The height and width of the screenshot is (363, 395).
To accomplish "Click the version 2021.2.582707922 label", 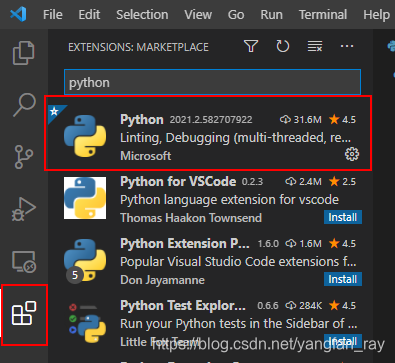I will click(211, 120).
